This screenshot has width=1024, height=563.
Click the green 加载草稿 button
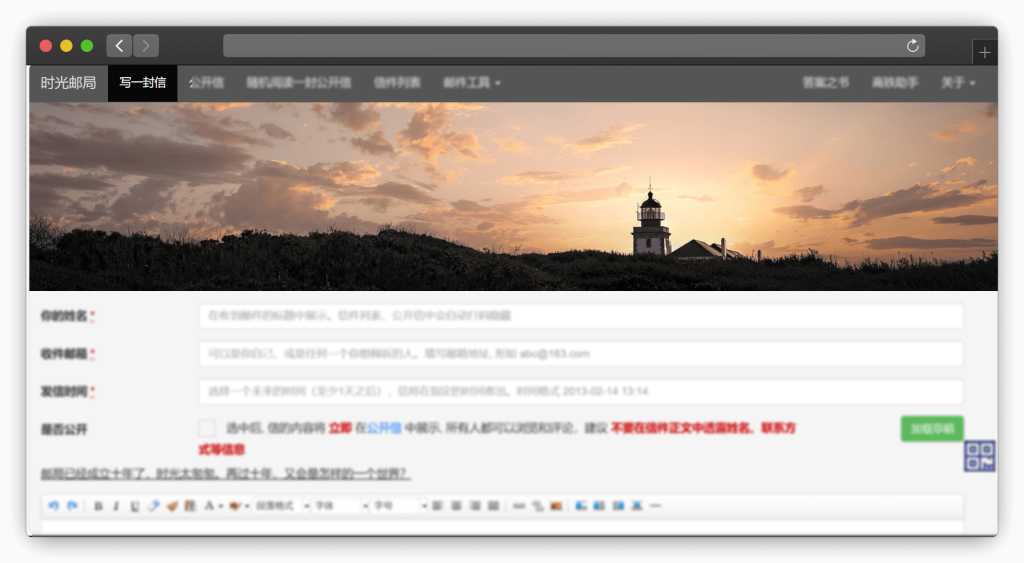[x=931, y=428]
